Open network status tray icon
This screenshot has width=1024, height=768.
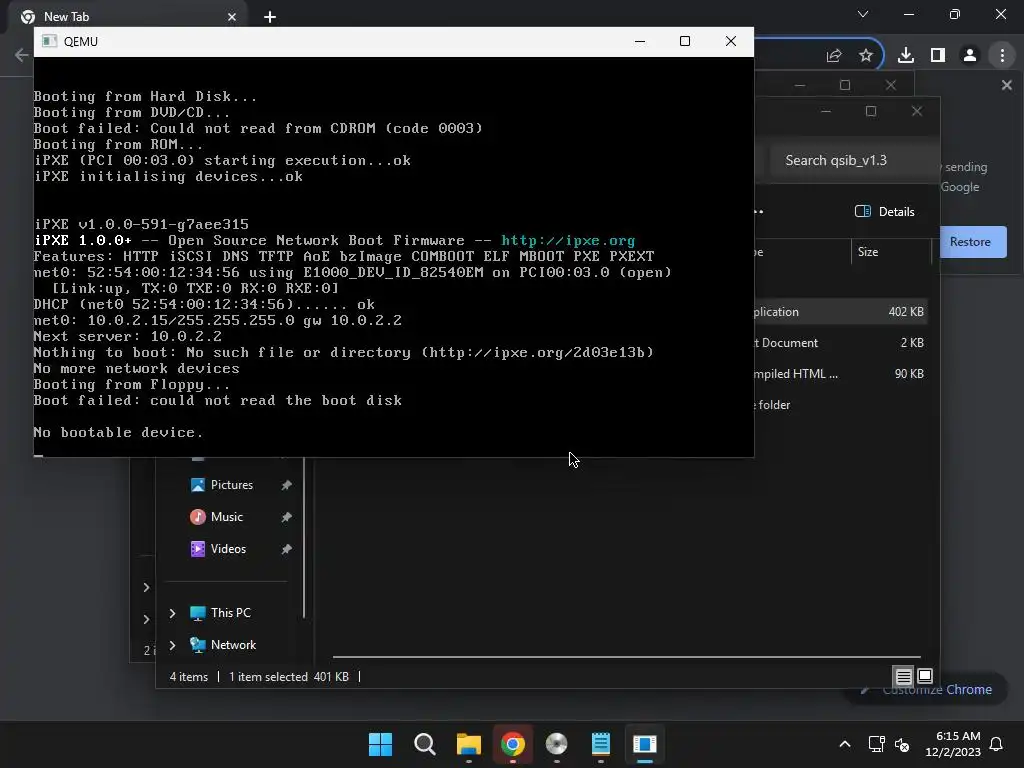coord(876,744)
